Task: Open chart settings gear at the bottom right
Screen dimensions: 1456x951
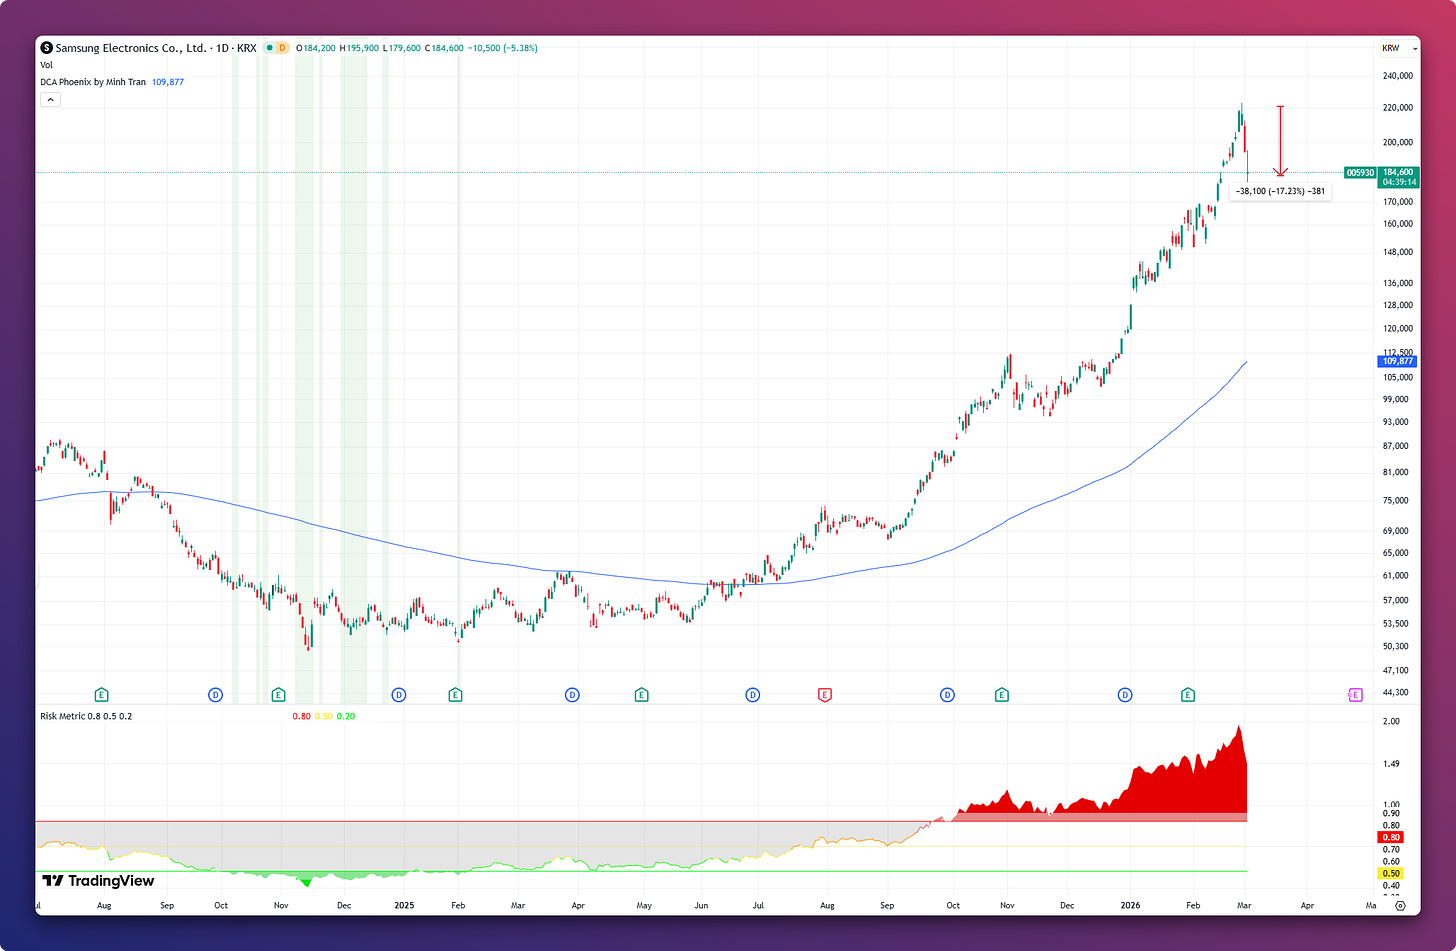Action: click(x=1400, y=906)
